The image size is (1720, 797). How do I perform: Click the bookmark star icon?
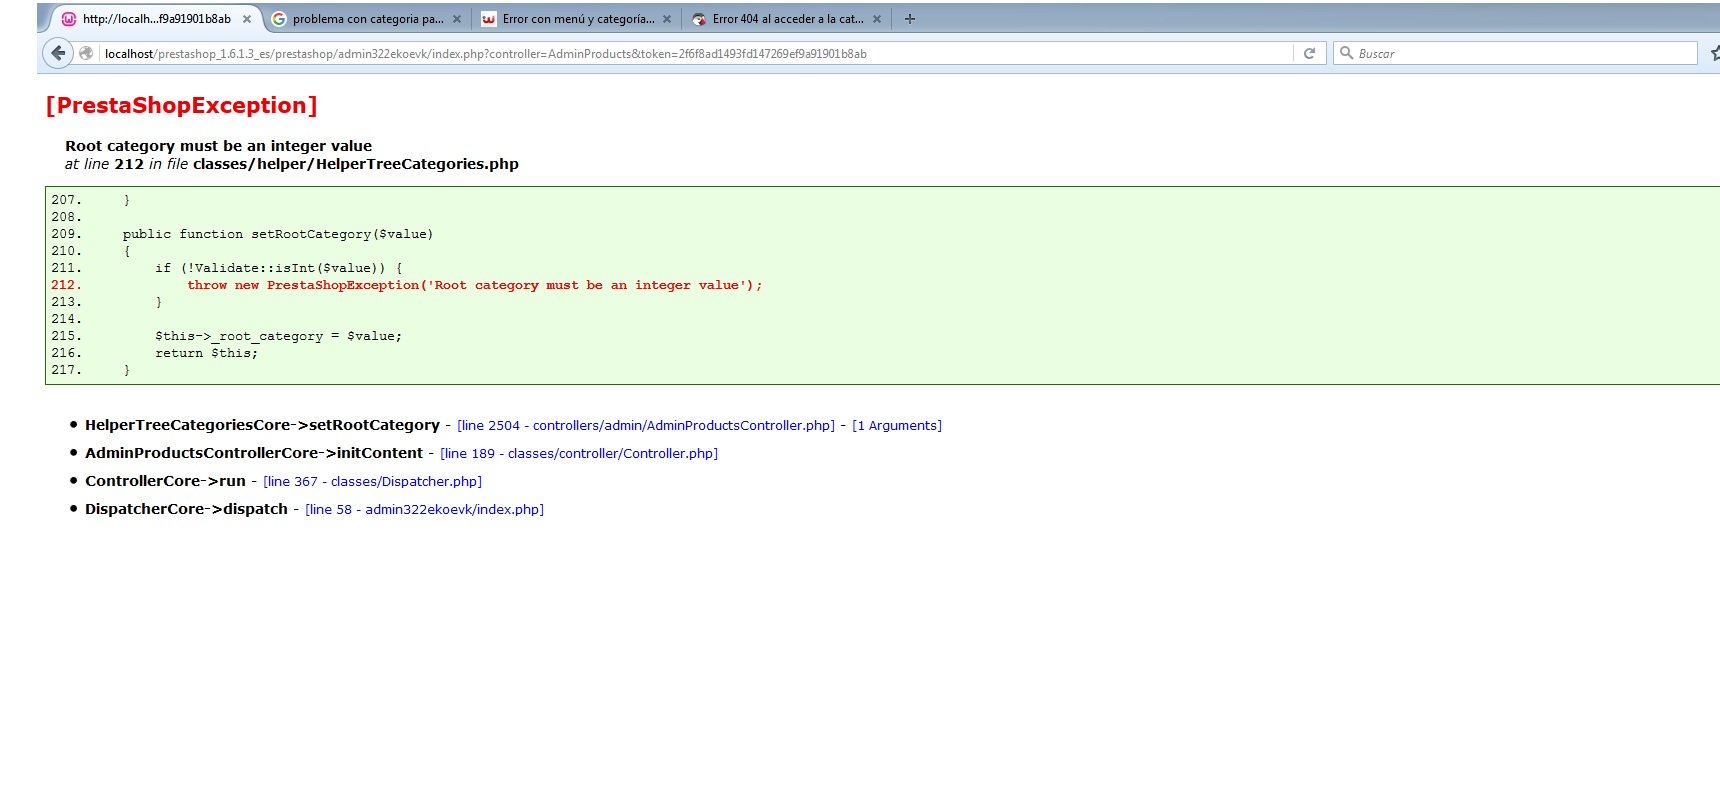click(x=1714, y=53)
